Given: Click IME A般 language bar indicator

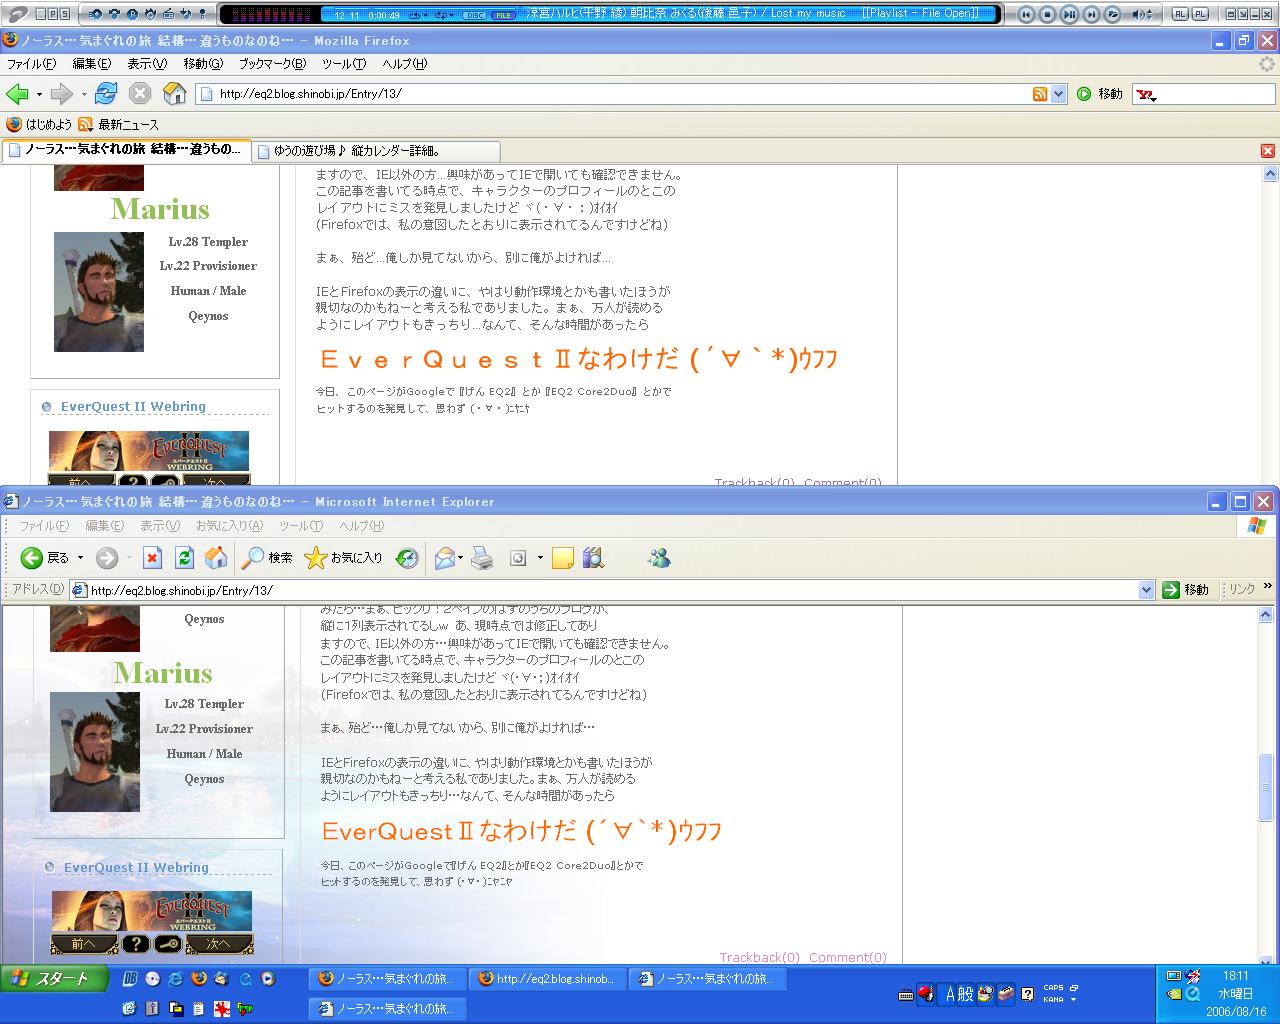Looking at the screenshot, I should coord(958,993).
